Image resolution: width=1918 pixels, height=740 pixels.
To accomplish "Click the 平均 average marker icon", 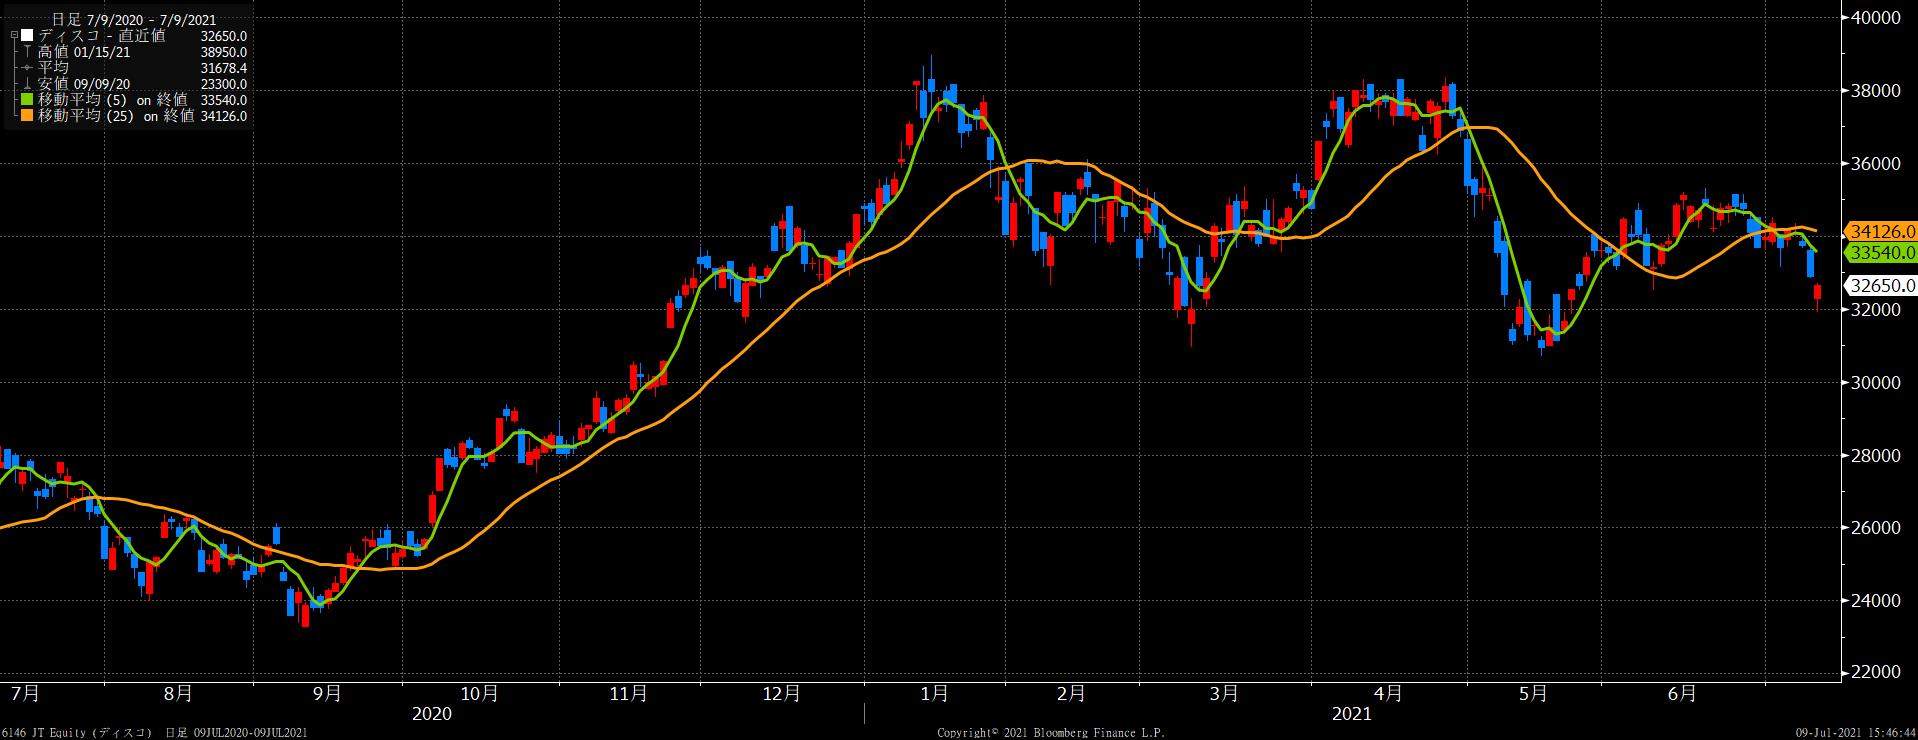I will 28,68.
